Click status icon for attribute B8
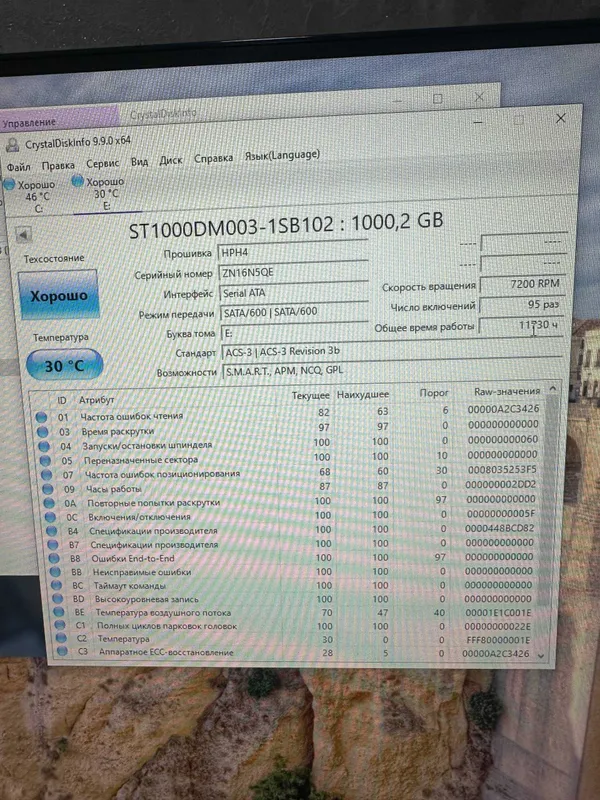 tap(55, 559)
